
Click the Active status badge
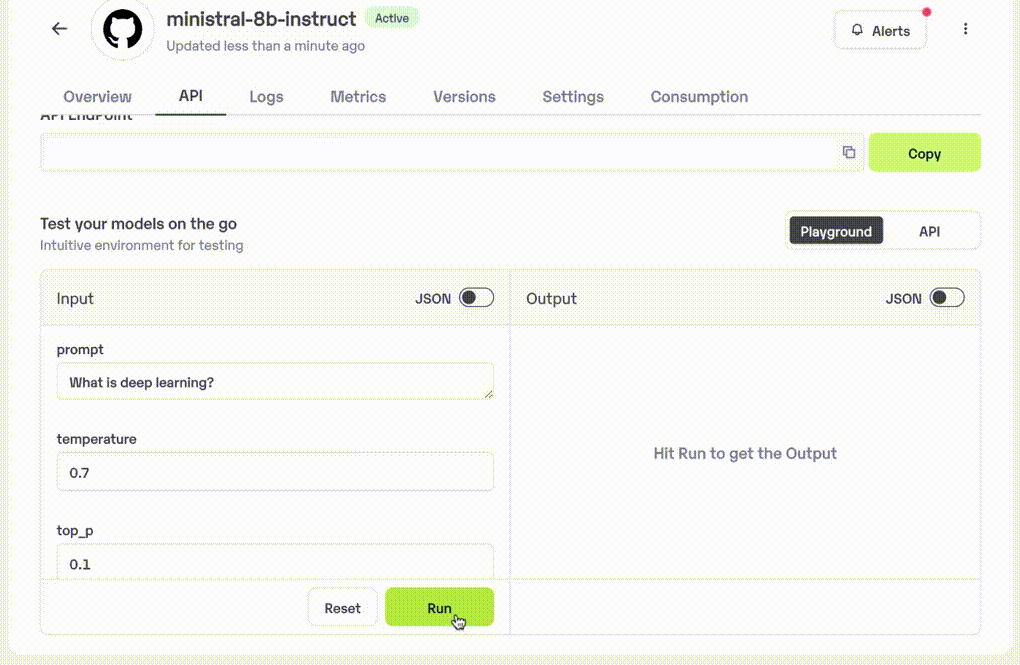[x=392, y=18]
